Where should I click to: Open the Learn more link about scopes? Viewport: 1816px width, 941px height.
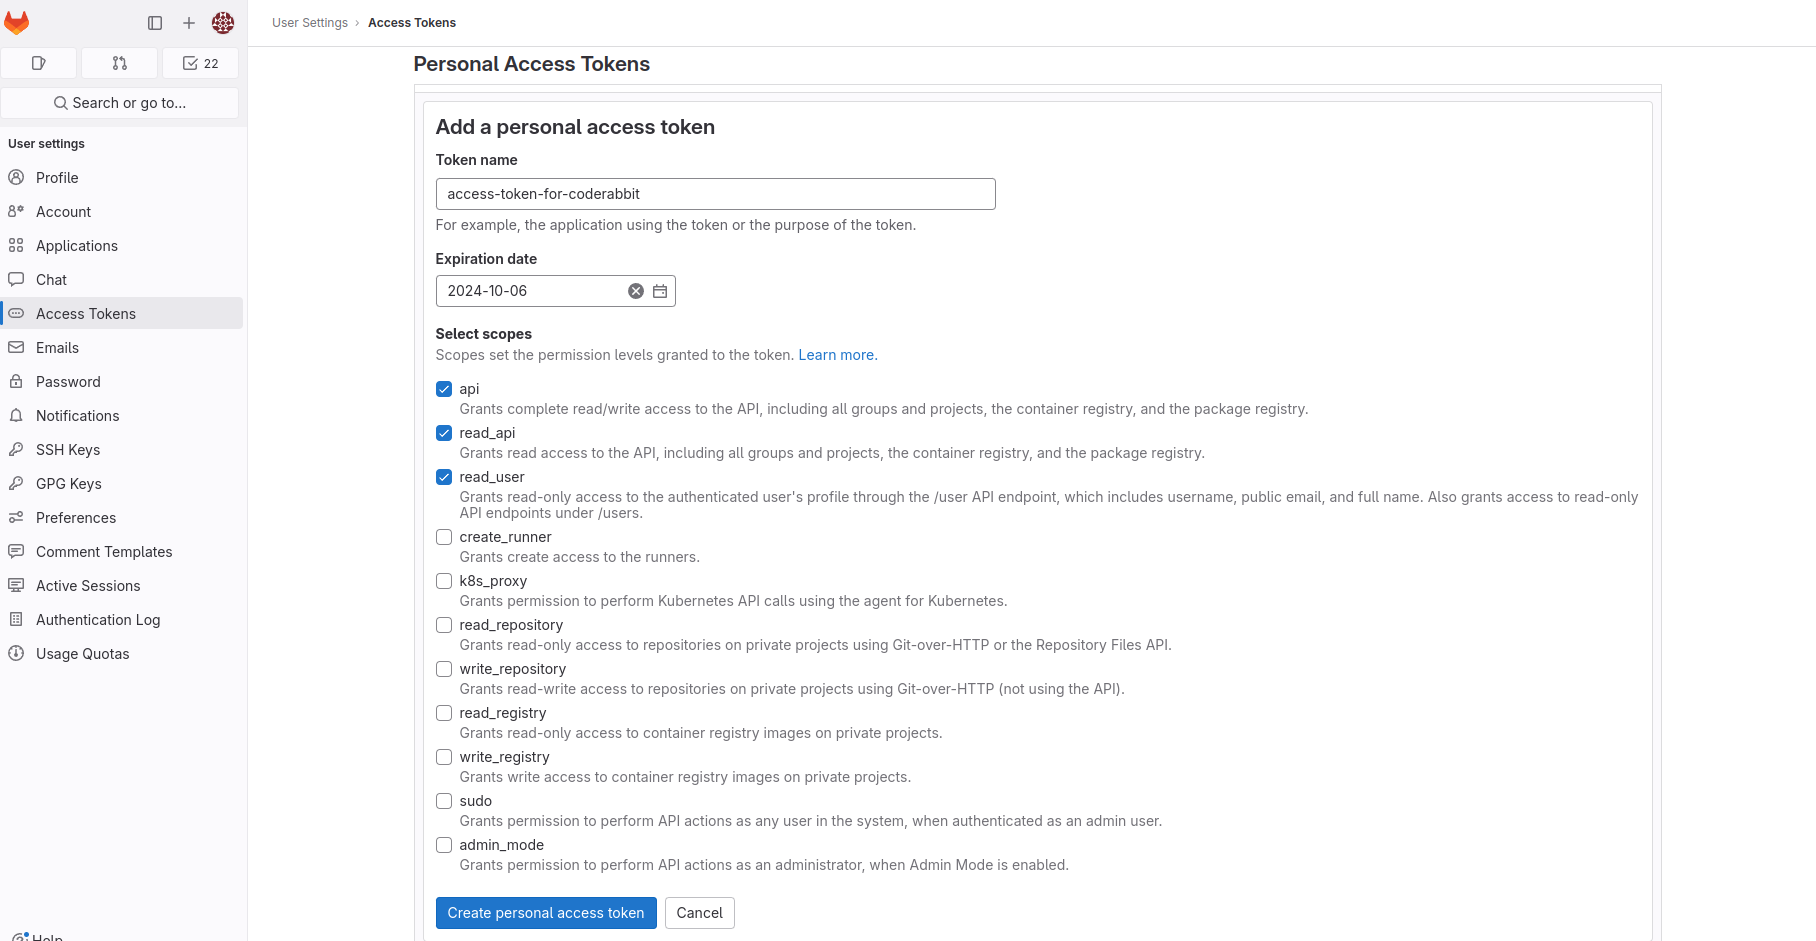click(836, 355)
